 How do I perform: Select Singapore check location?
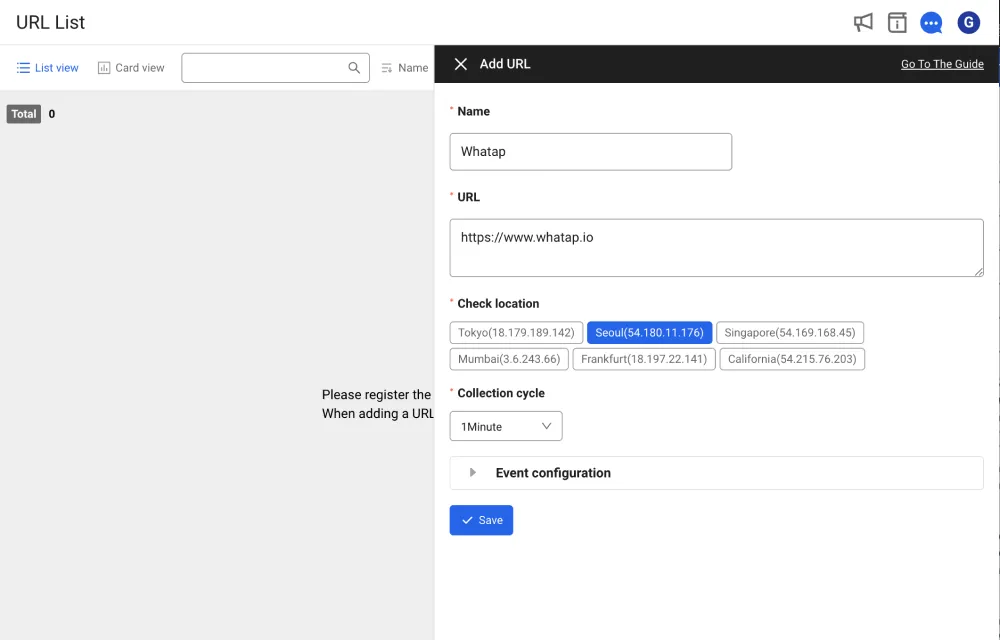(790, 333)
